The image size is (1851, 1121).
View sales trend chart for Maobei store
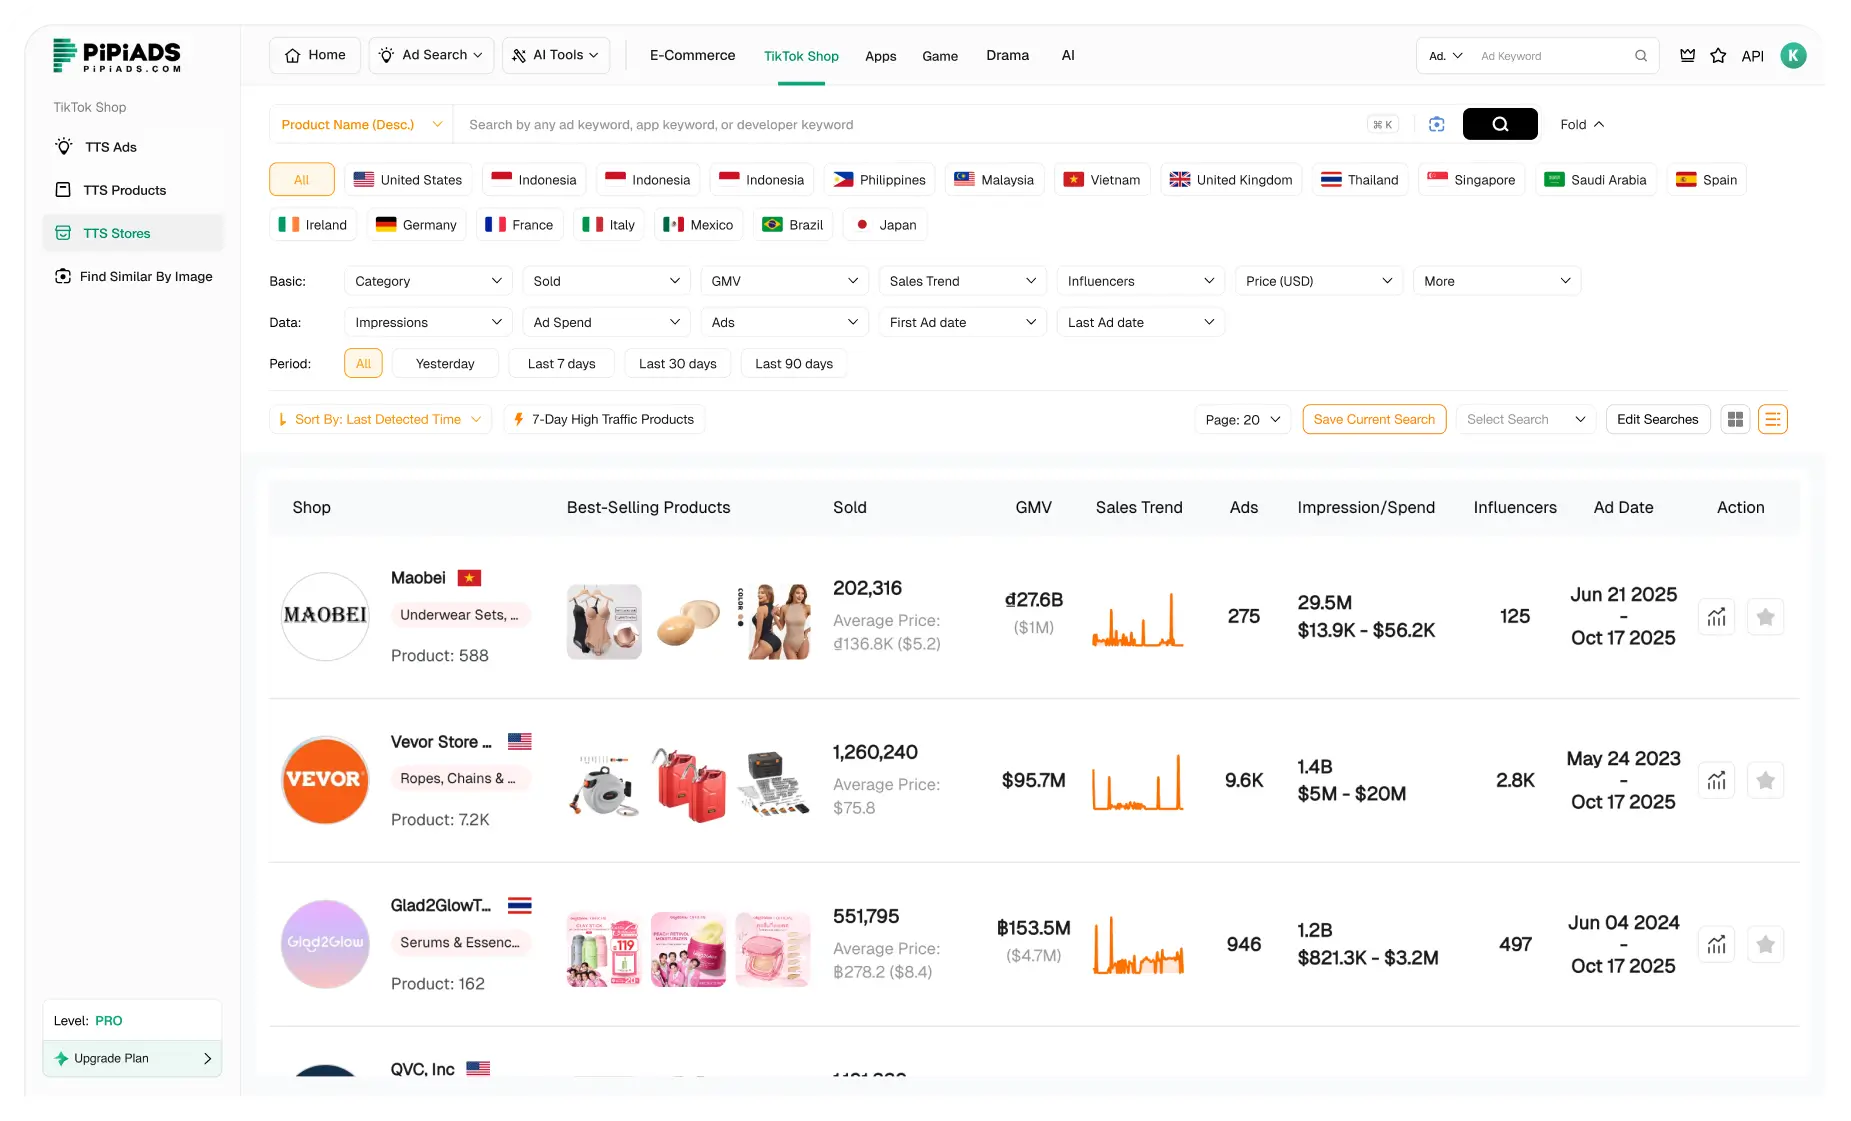coord(1717,616)
